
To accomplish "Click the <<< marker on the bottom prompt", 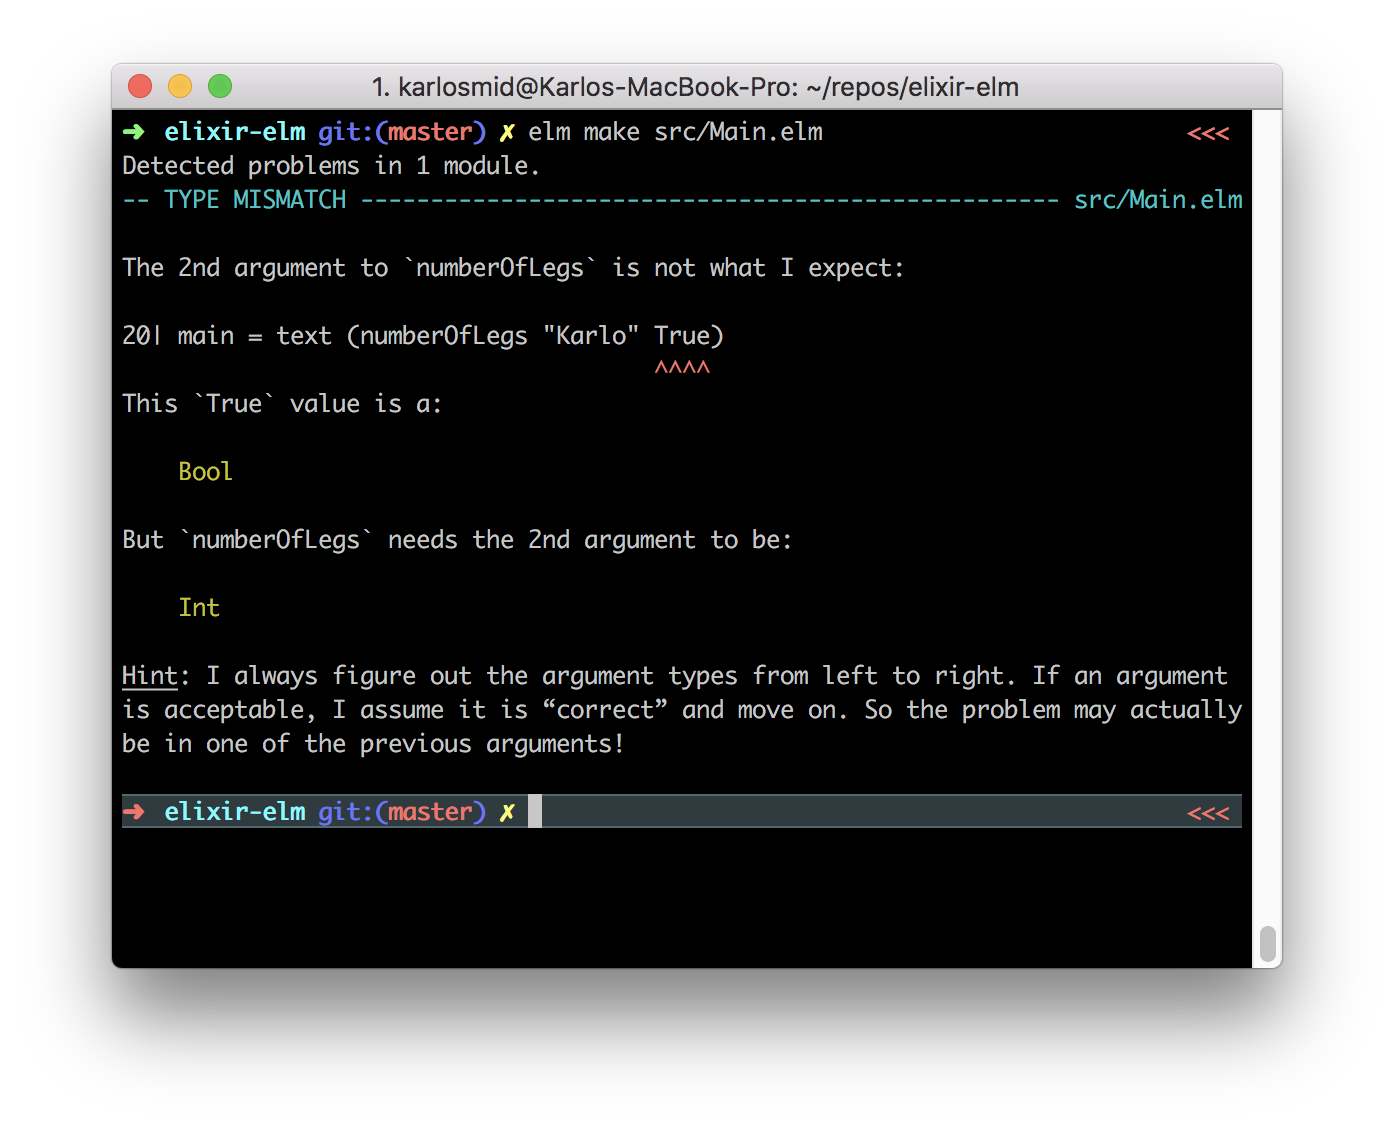I will coord(1209,811).
